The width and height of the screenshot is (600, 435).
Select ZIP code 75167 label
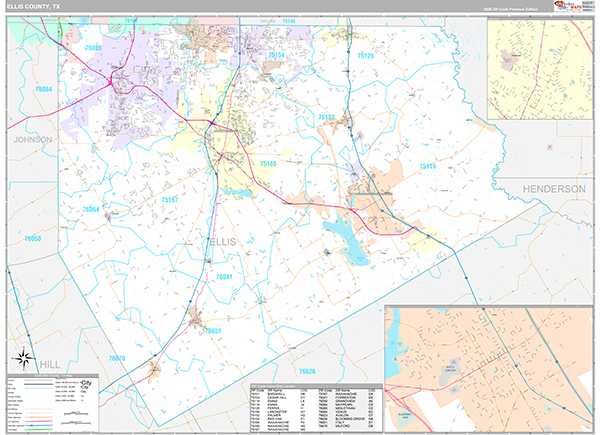click(x=170, y=199)
